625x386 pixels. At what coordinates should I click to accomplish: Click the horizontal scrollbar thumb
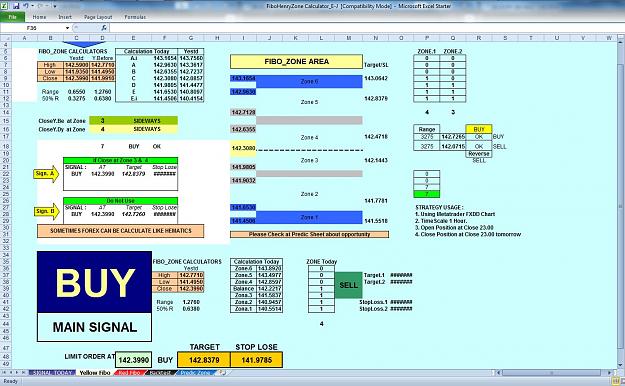[x=551, y=372]
